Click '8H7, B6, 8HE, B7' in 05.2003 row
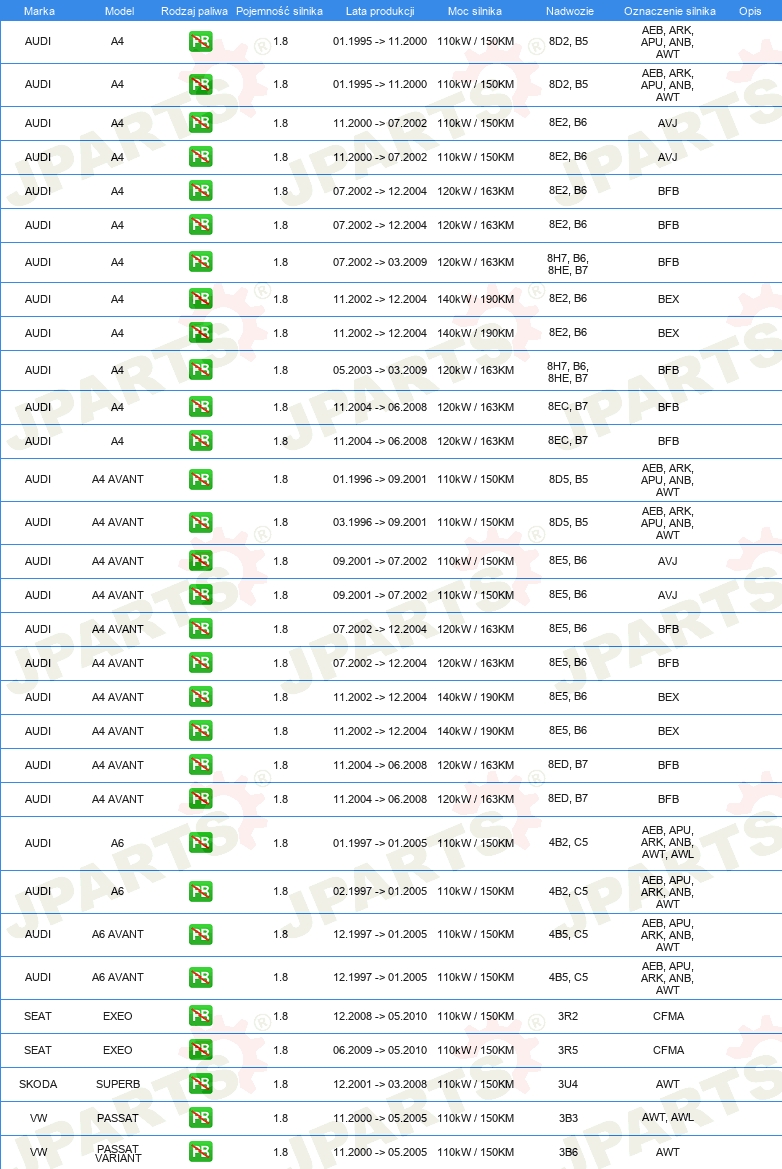This screenshot has height=1169, width=782. (568, 372)
